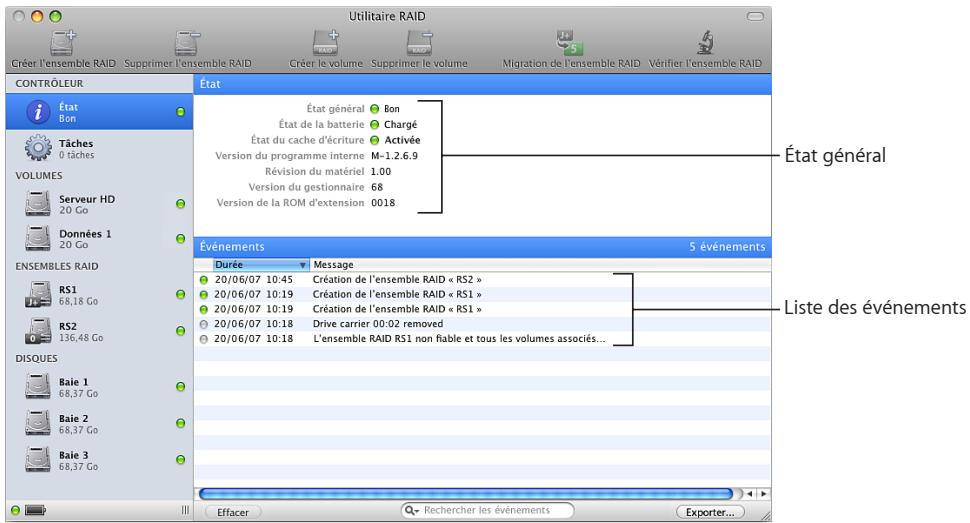Select Baie 3 disk icon
The width and height of the screenshot is (970, 523).
(x=38, y=460)
